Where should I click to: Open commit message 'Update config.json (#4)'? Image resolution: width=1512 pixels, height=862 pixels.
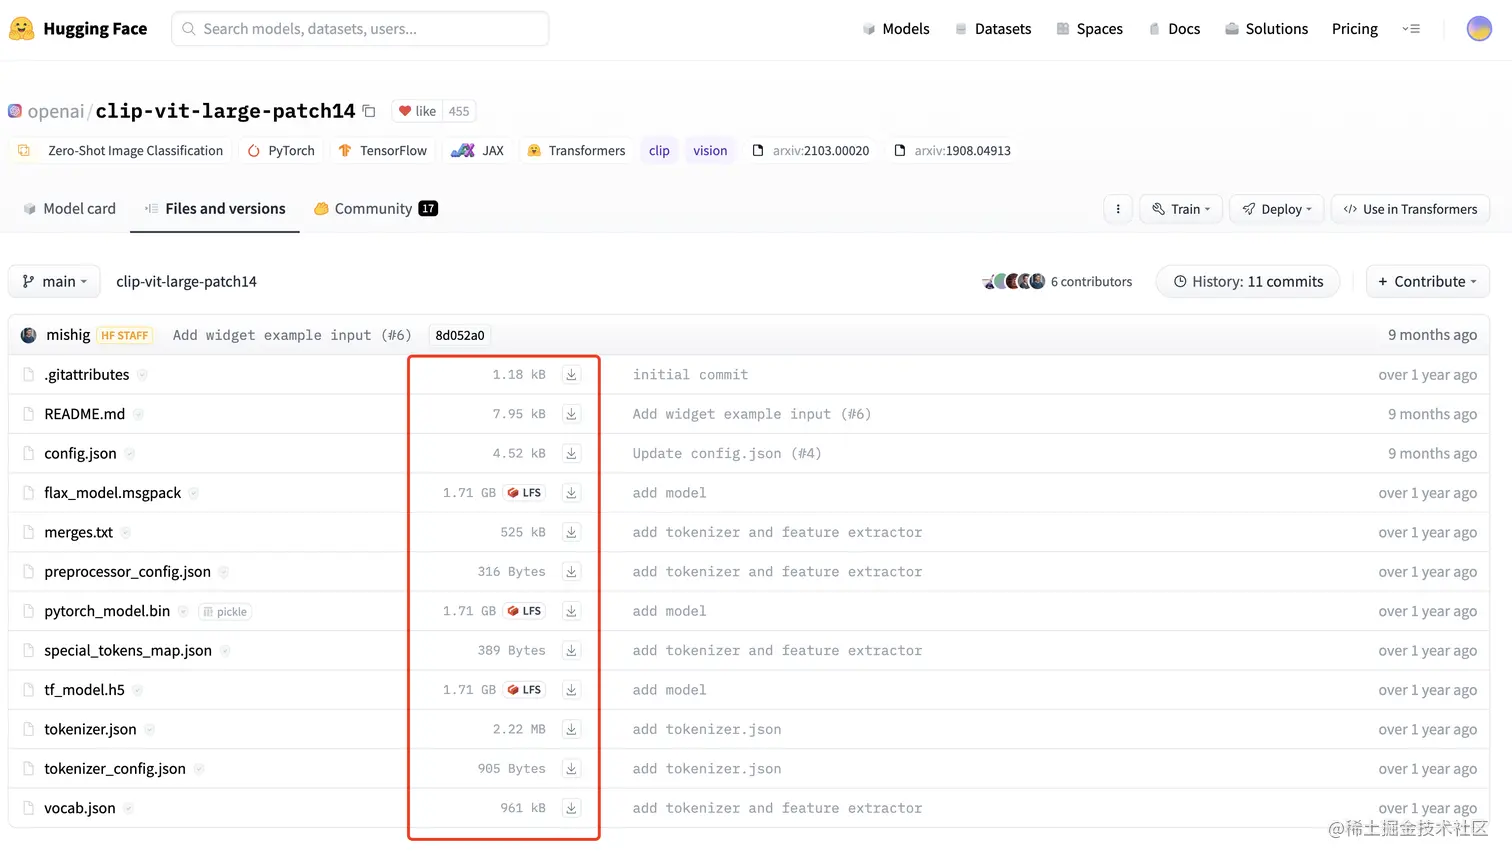(x=727, y=453)
